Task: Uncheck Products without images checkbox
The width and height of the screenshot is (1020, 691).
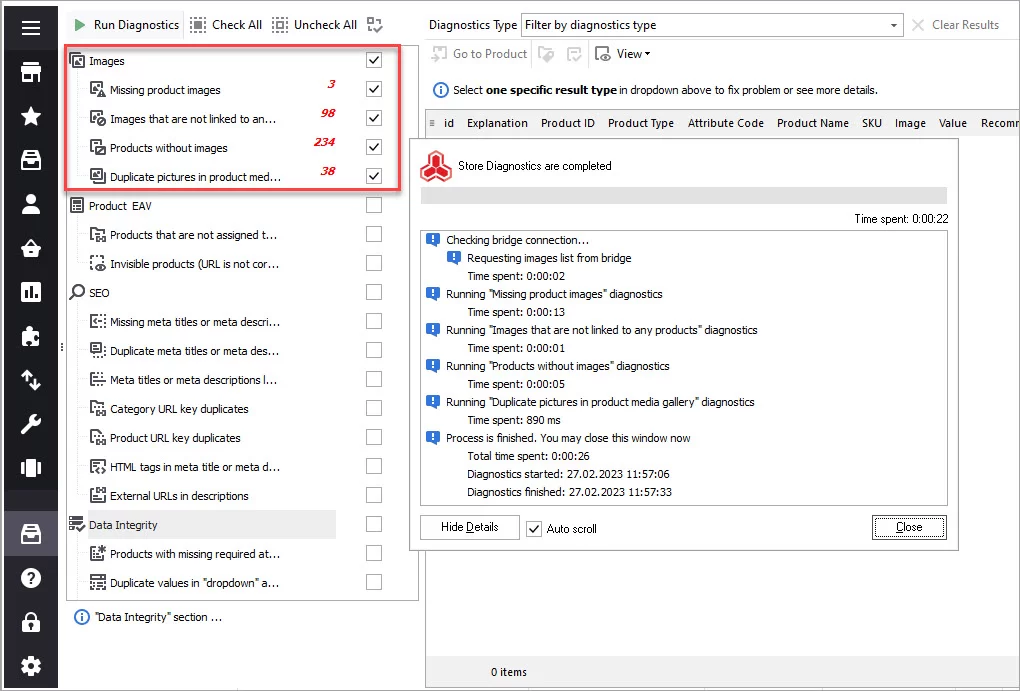Action: tap(374, 147)
